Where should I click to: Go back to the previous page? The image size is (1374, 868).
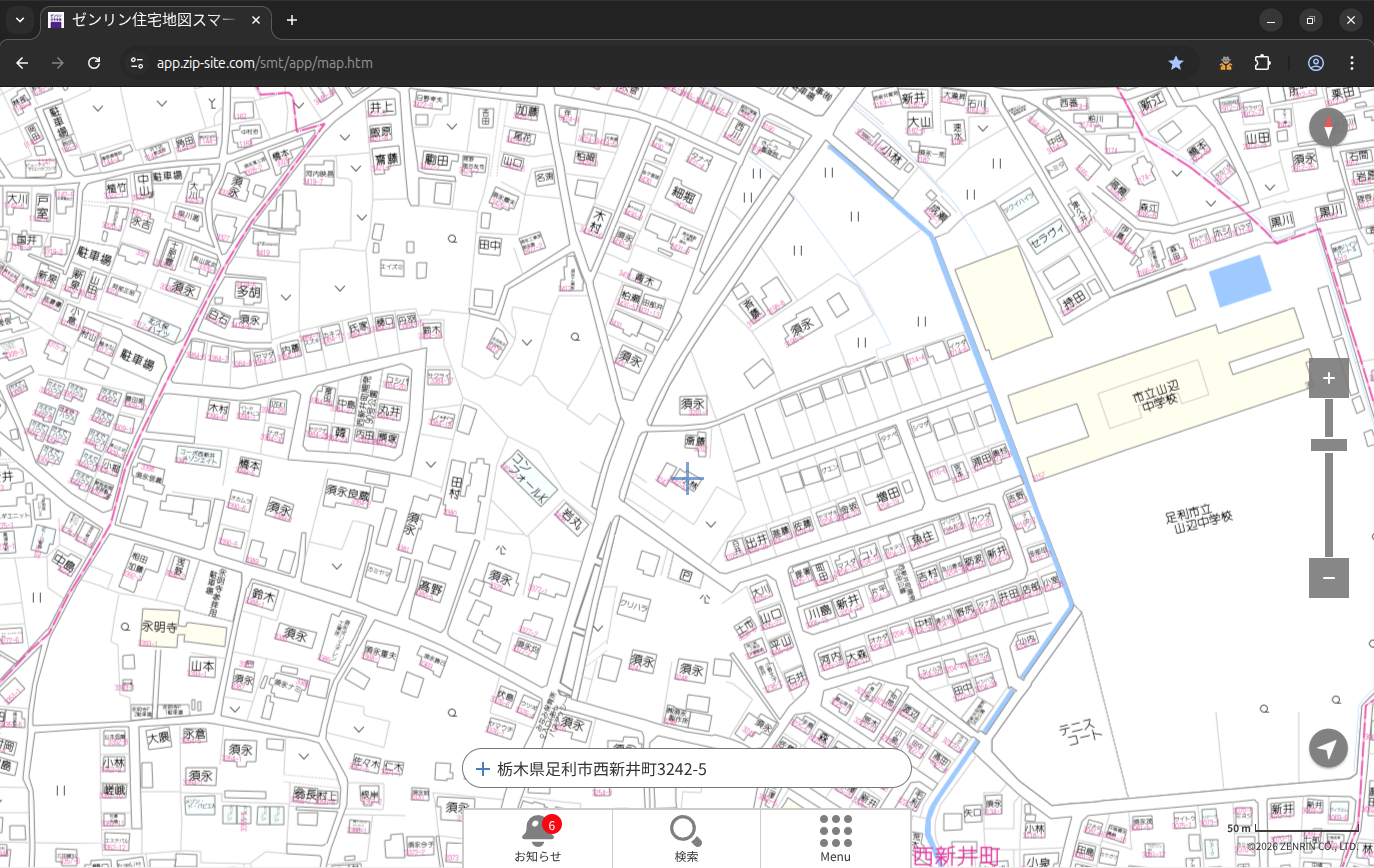point(22,63)
